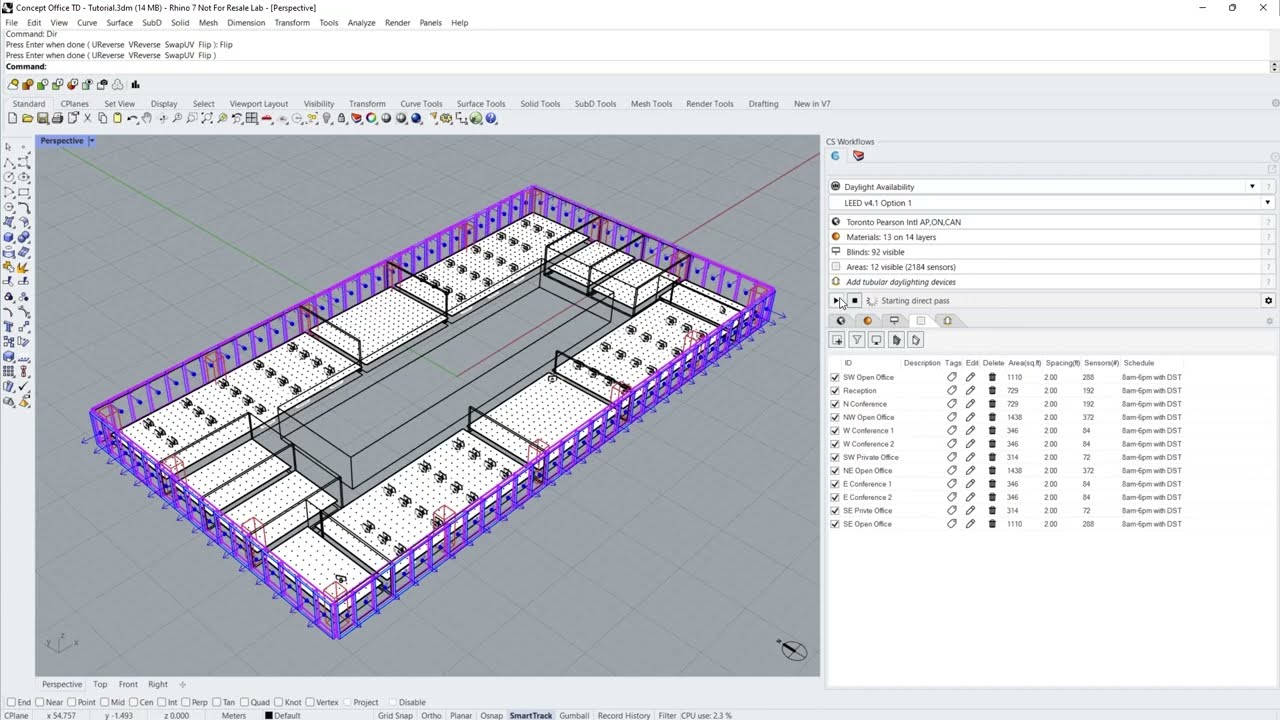Click the filter funnel icon in CS panel
1280x720 pixels.
point(857,340)
